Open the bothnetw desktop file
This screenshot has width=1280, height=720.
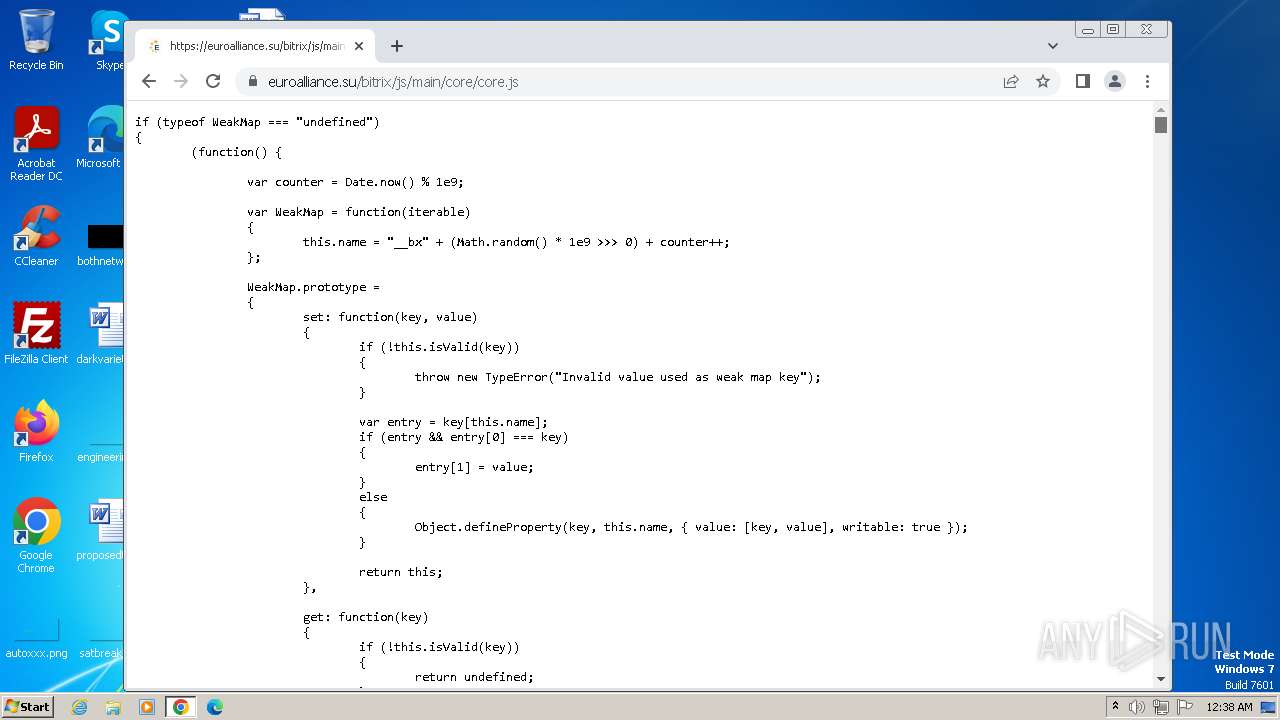(101, 245)
